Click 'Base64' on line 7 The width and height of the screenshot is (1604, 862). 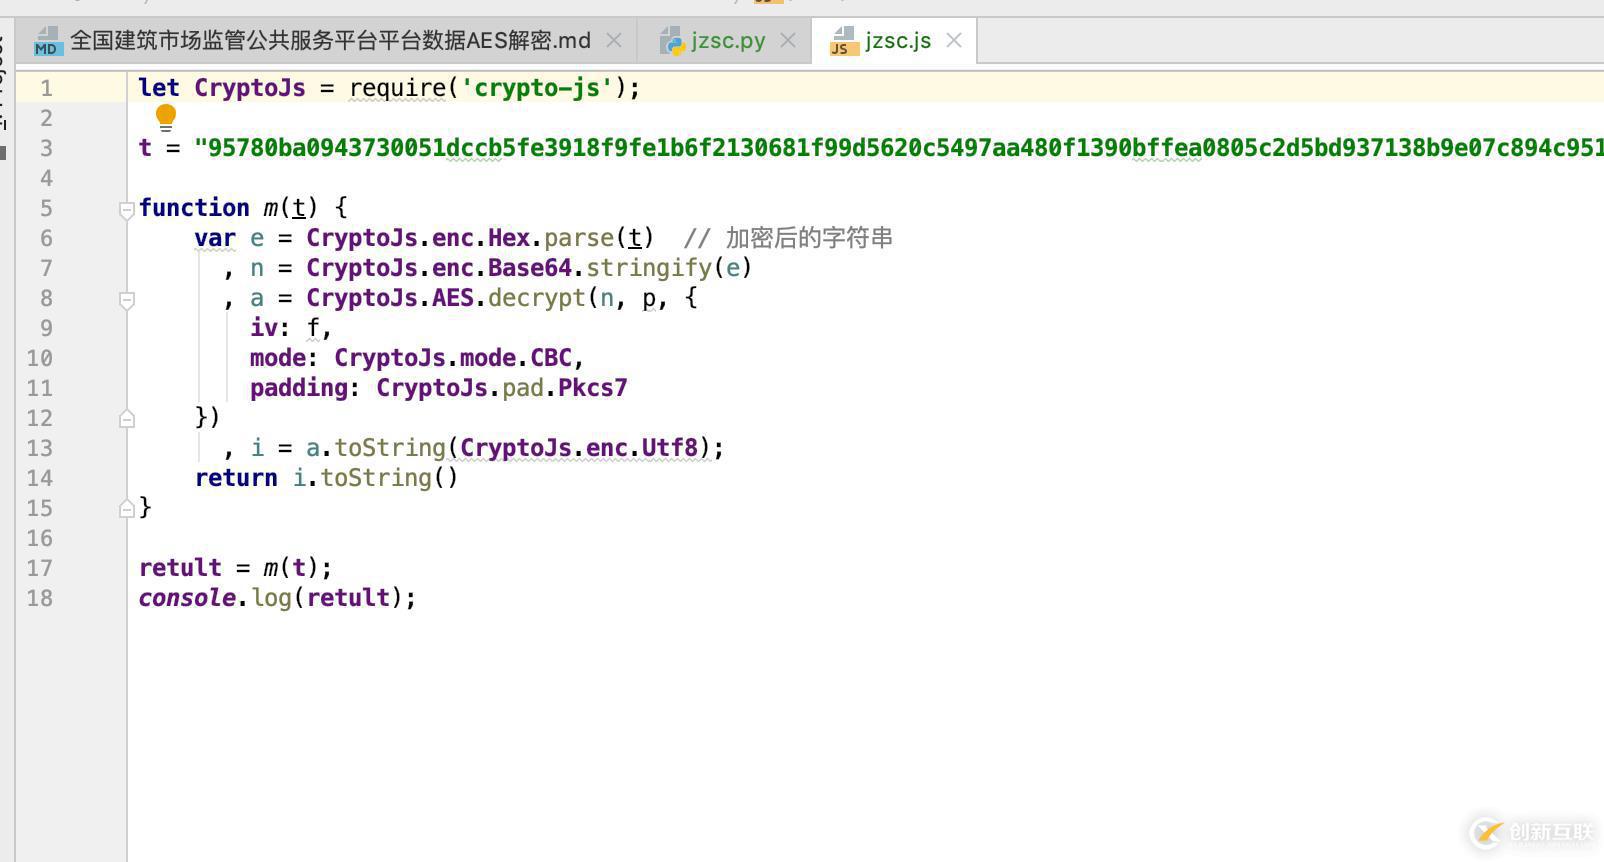pyautogui.click(x=530, y=268)
